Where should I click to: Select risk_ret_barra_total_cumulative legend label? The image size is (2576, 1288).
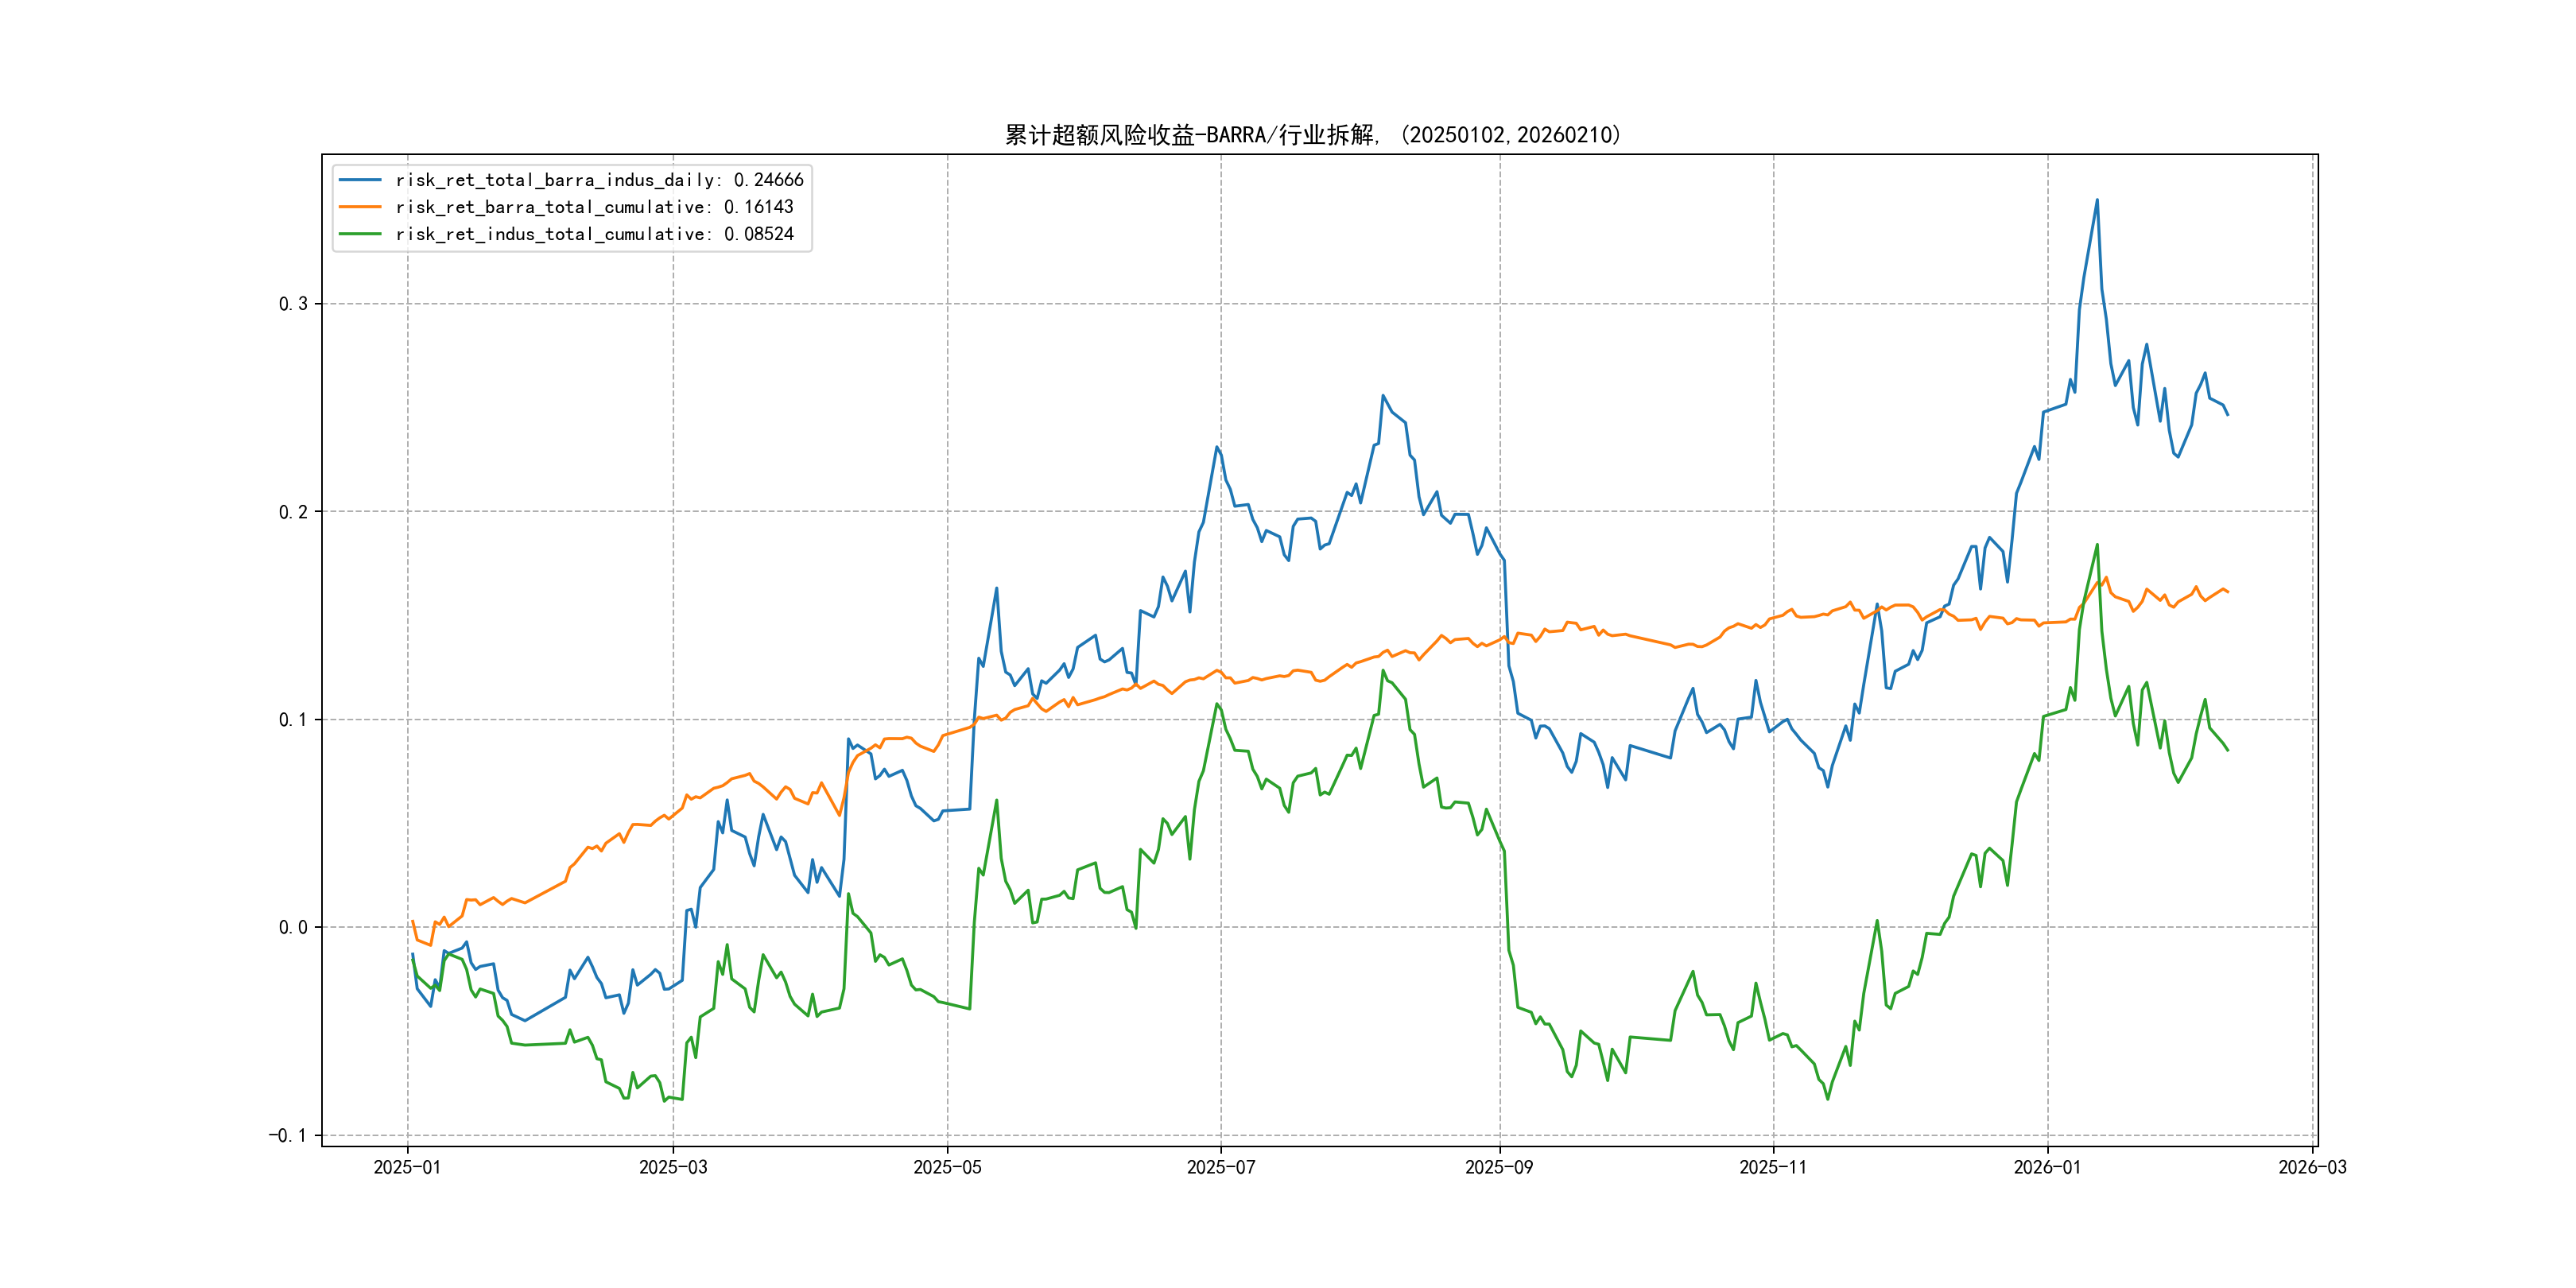594,207
